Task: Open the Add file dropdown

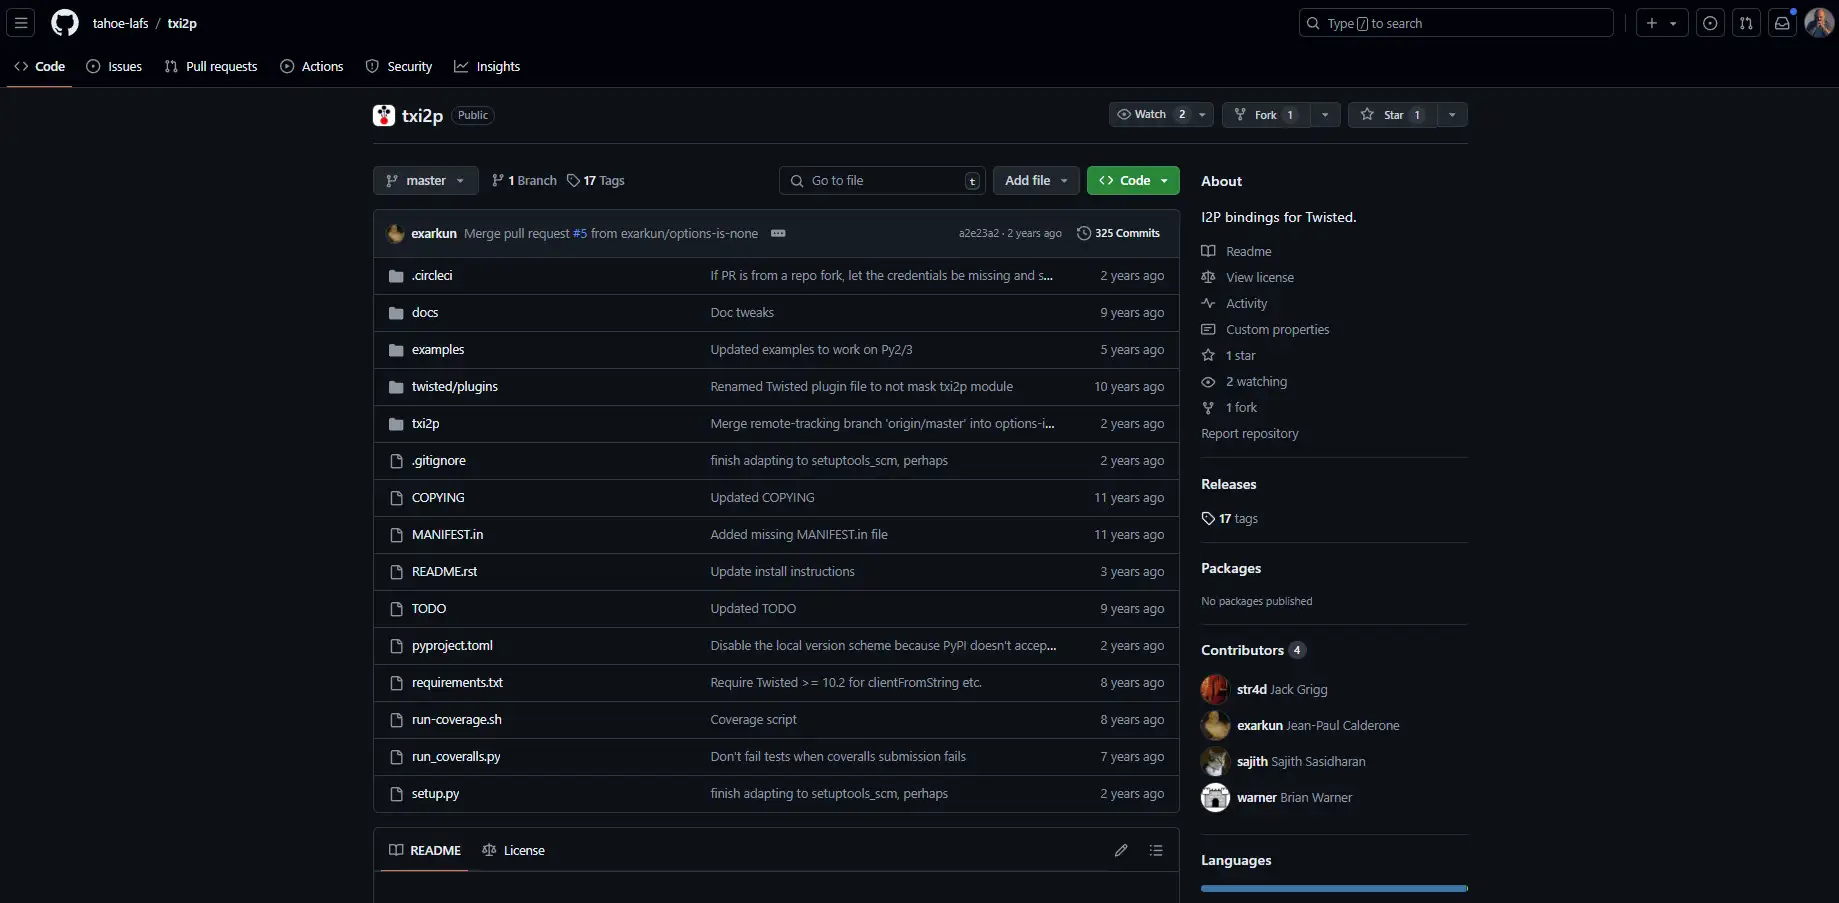Action: tap(1036, 181)
